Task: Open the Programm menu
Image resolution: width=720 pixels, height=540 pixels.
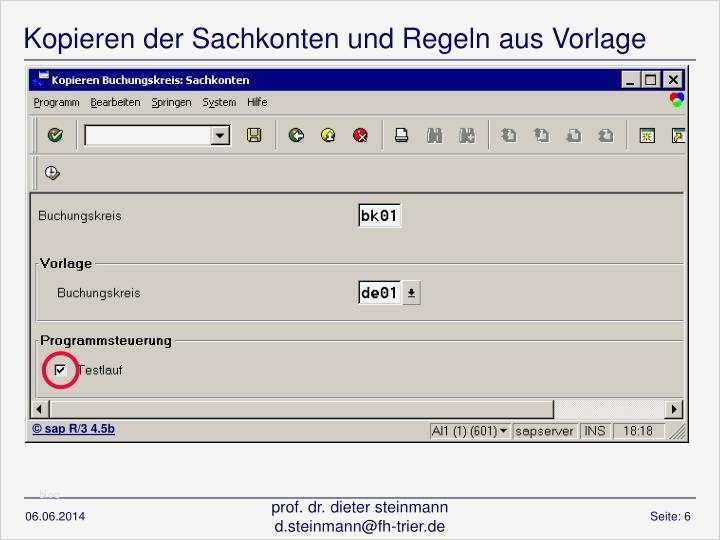Action: pos(56,102)
